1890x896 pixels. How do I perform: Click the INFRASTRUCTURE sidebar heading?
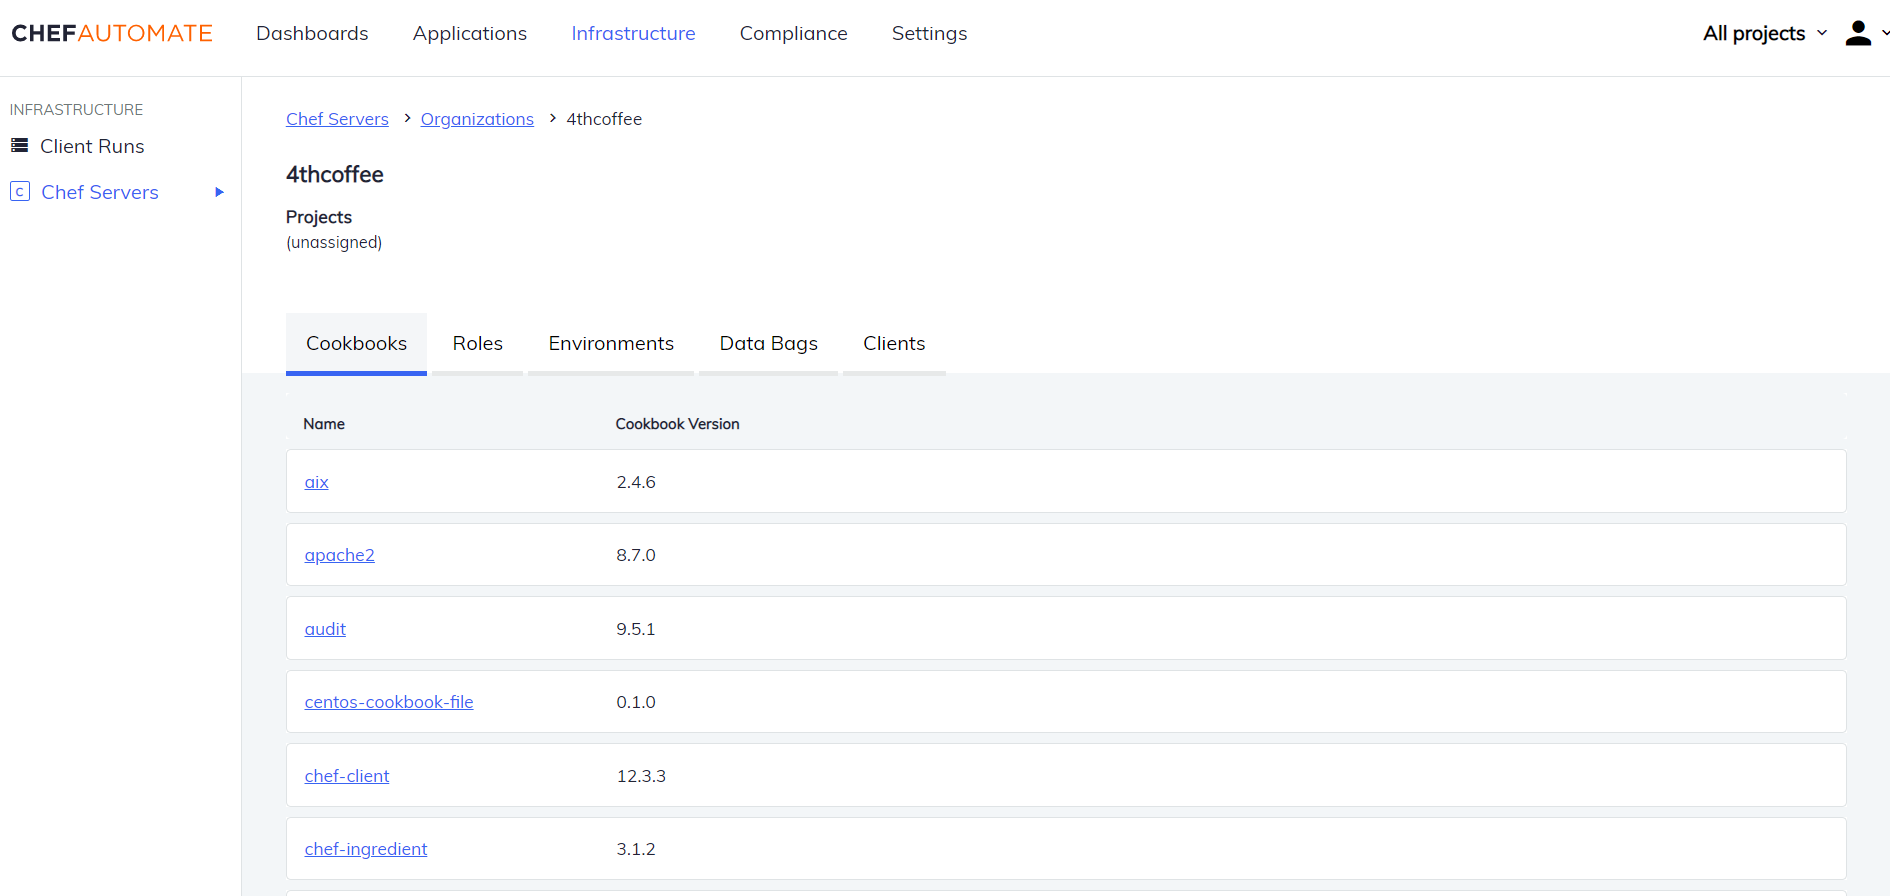tap(76, 110)
